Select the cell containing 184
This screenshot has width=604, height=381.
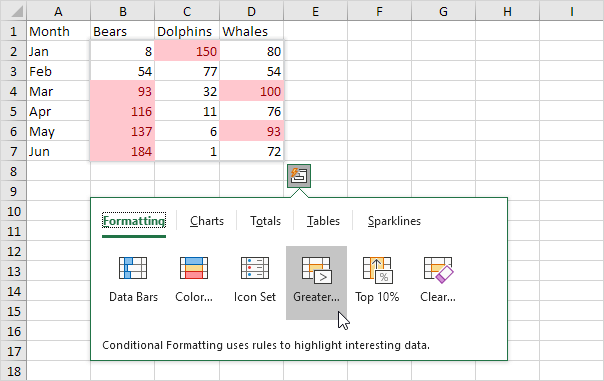122,151
